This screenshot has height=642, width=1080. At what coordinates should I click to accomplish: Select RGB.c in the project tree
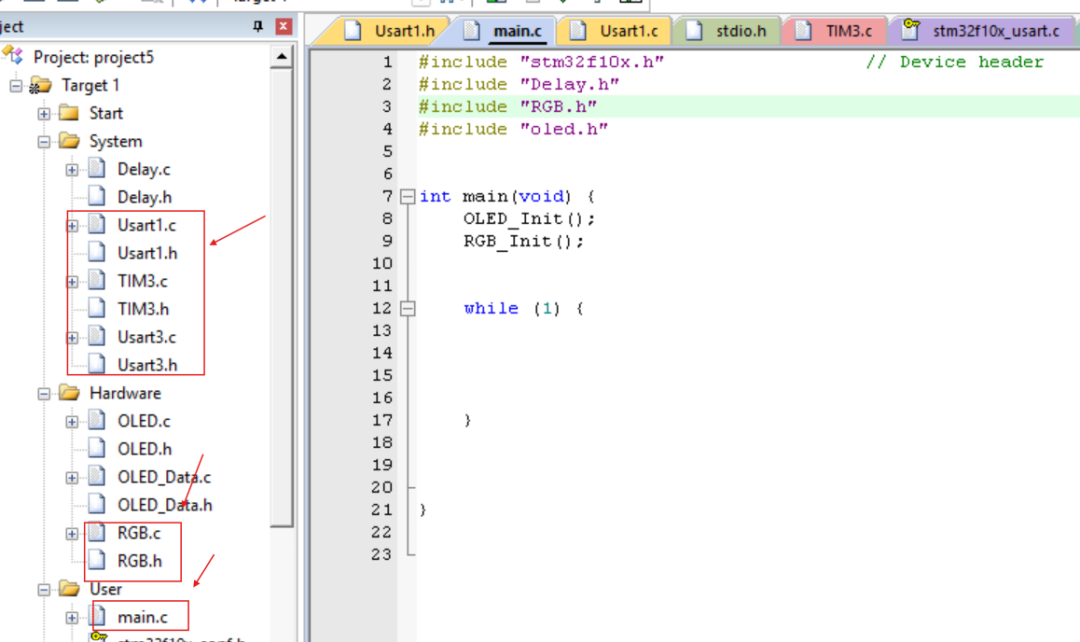(138, 533)
